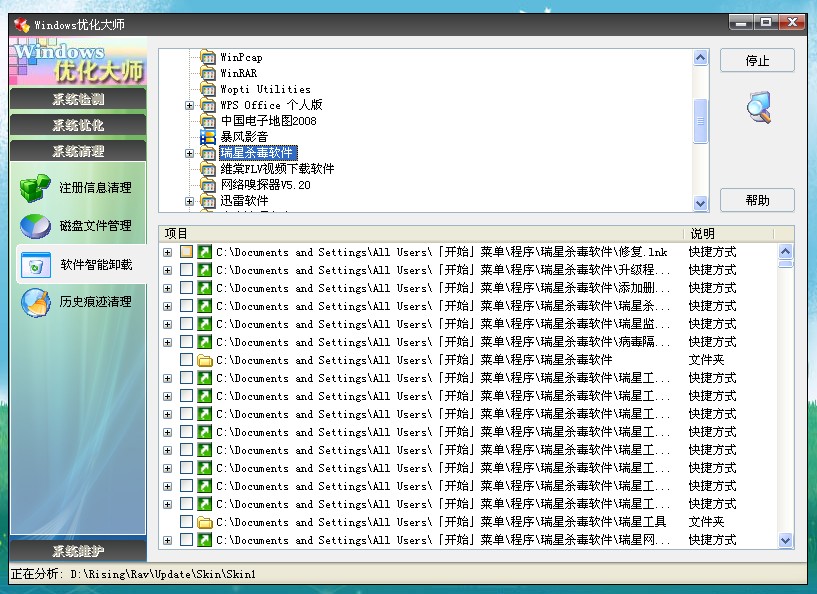Check the box for 瑞星工具 文件夹 row

click(187, 522)
